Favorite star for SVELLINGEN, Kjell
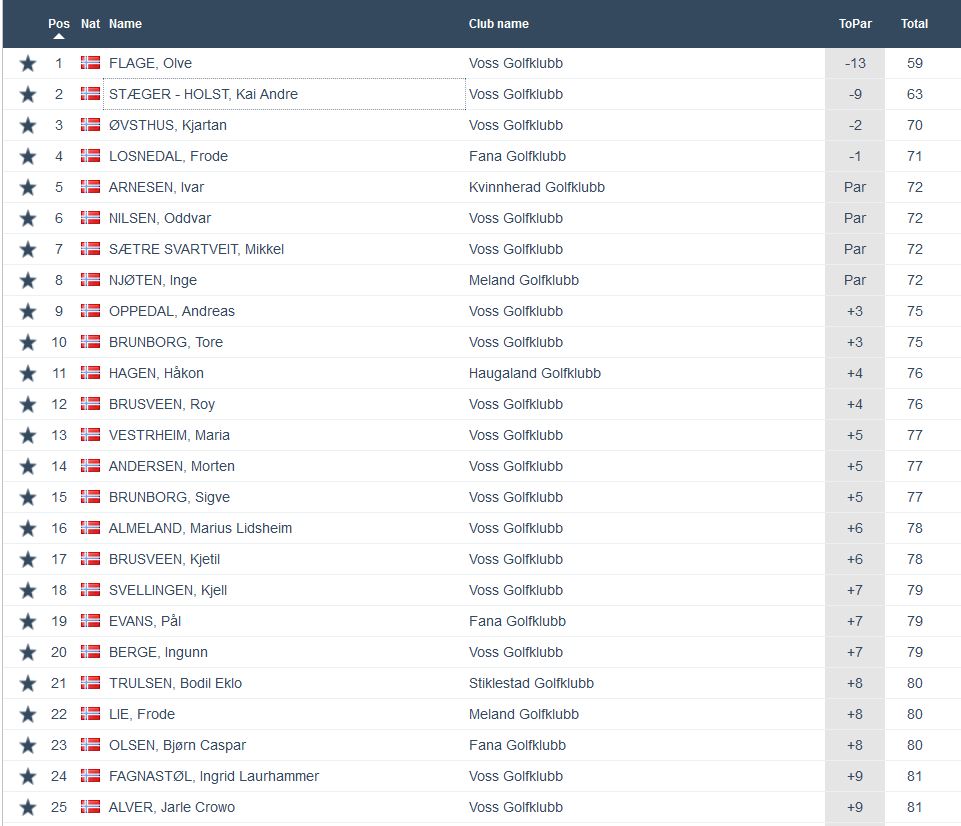Screen dimensions: 961x826 (x=28, y=591)
